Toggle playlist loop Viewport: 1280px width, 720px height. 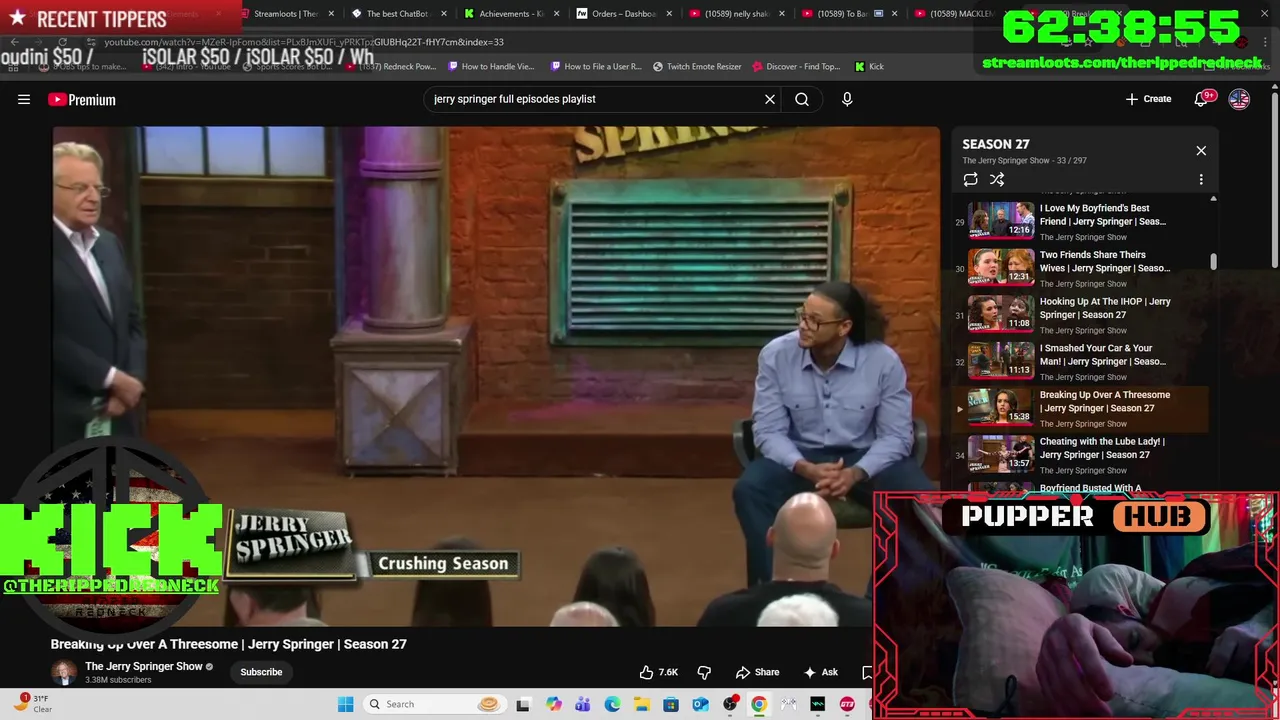pyautogui.click(x=970, y=180)
